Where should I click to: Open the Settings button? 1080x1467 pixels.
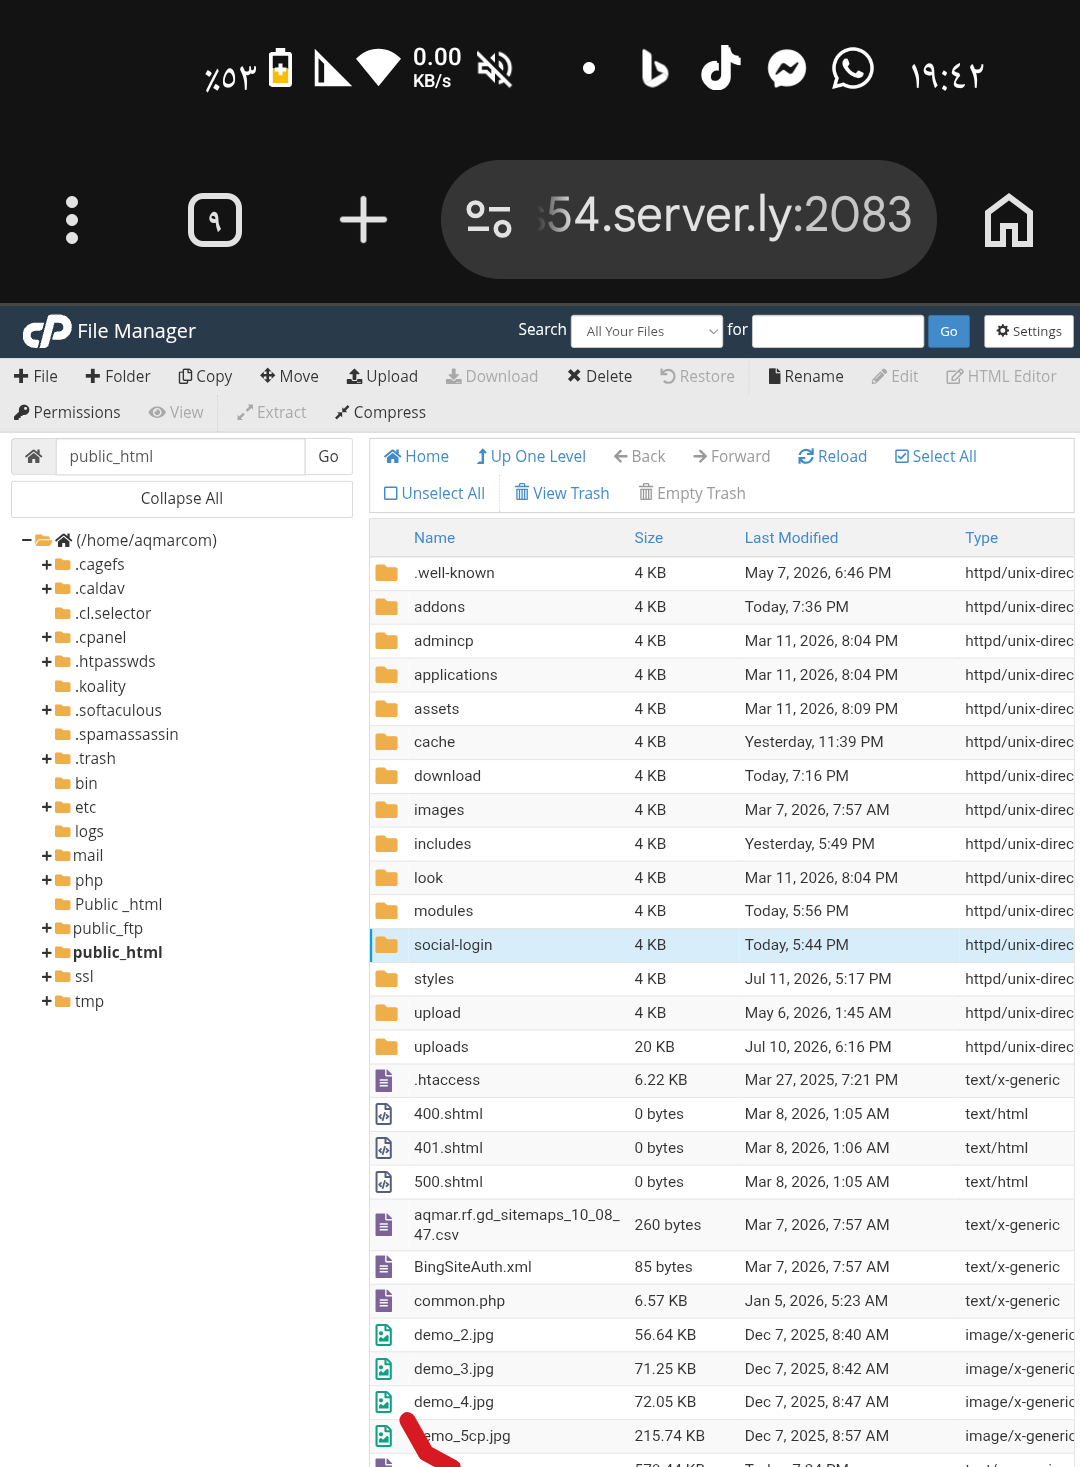pos(1029,331)
